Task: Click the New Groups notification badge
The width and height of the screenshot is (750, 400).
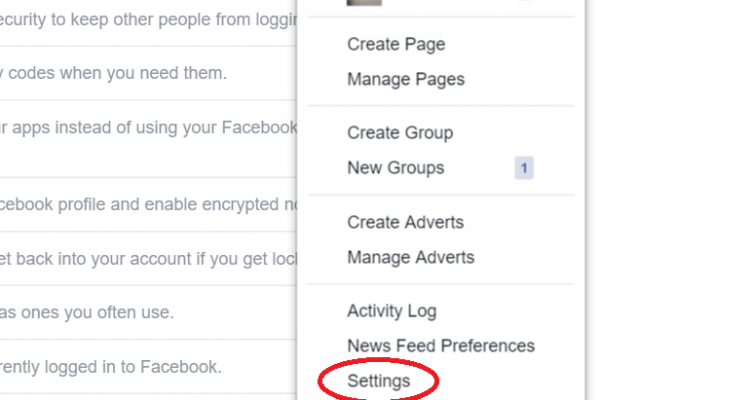Action: pyautogui.click(x=524, y=168)
